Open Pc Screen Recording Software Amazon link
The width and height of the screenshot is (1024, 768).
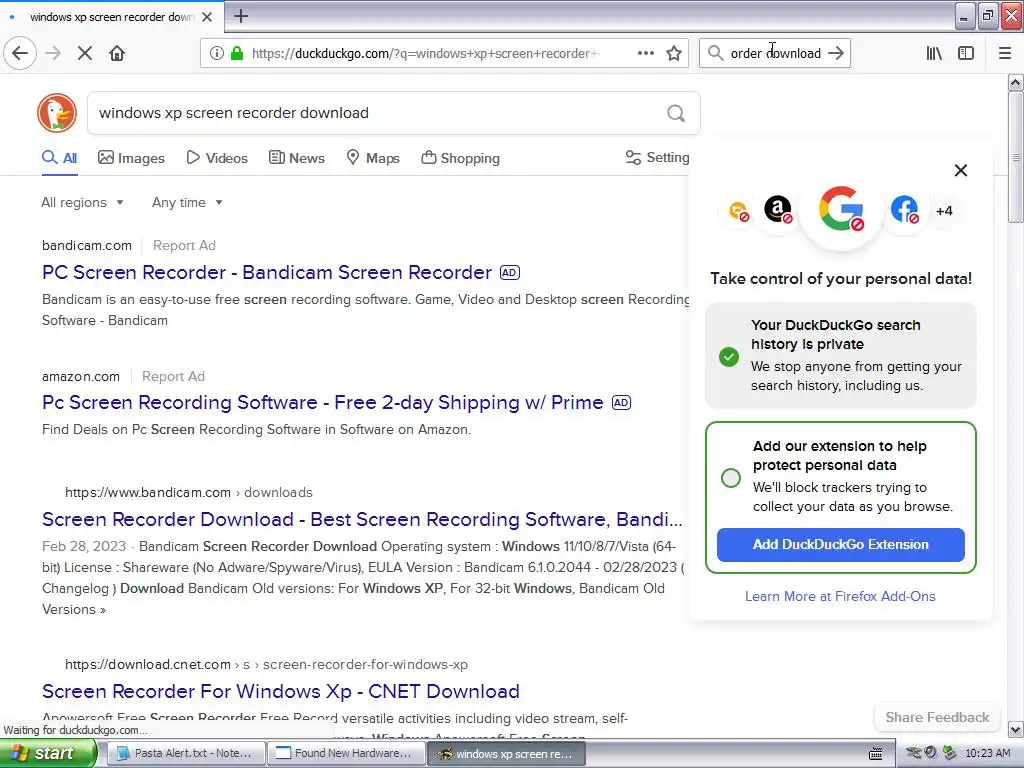[x=323, y=402]
